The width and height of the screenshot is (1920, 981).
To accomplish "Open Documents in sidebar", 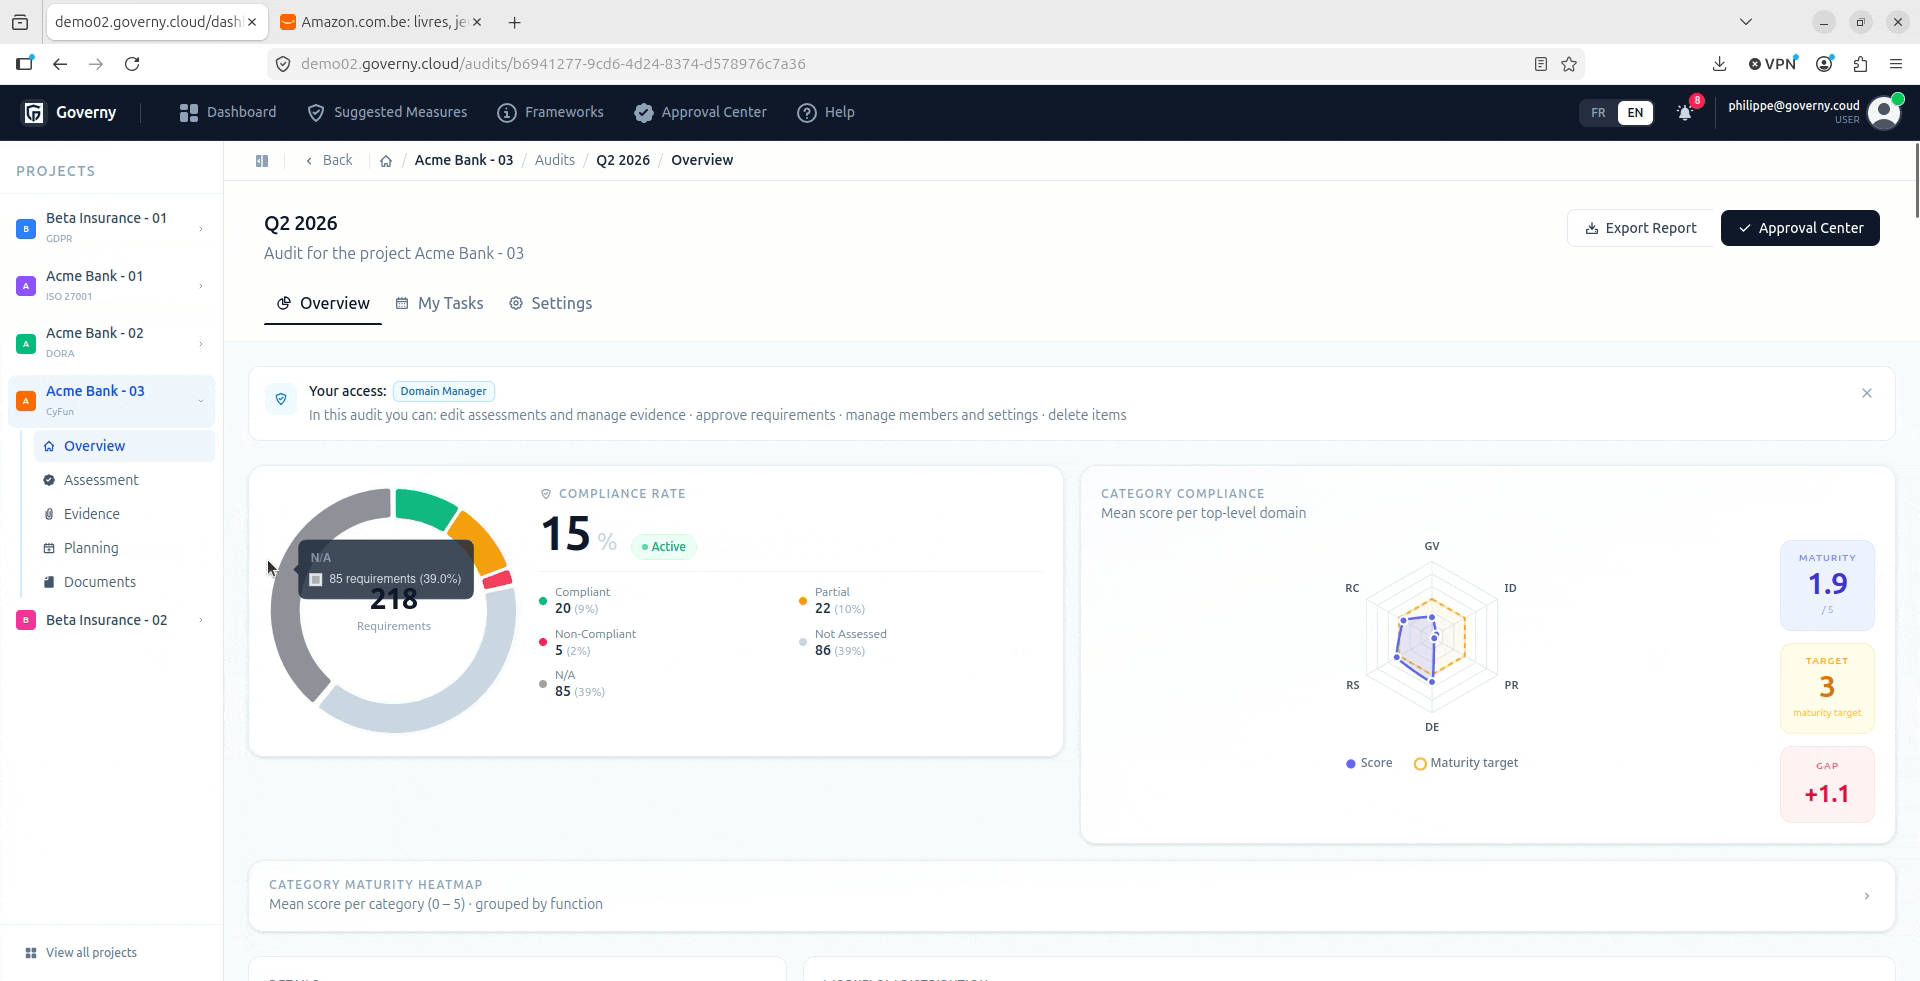I will pos(124,583).
